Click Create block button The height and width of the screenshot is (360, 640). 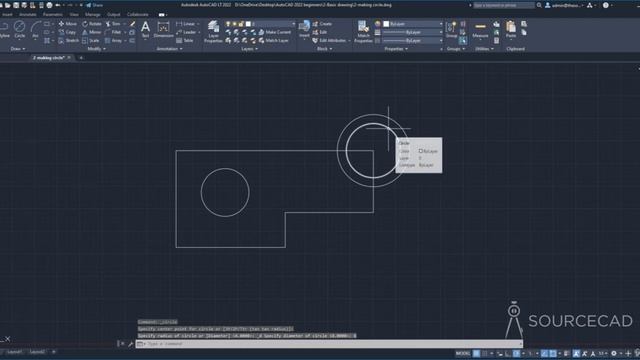[x=322, y=24]
